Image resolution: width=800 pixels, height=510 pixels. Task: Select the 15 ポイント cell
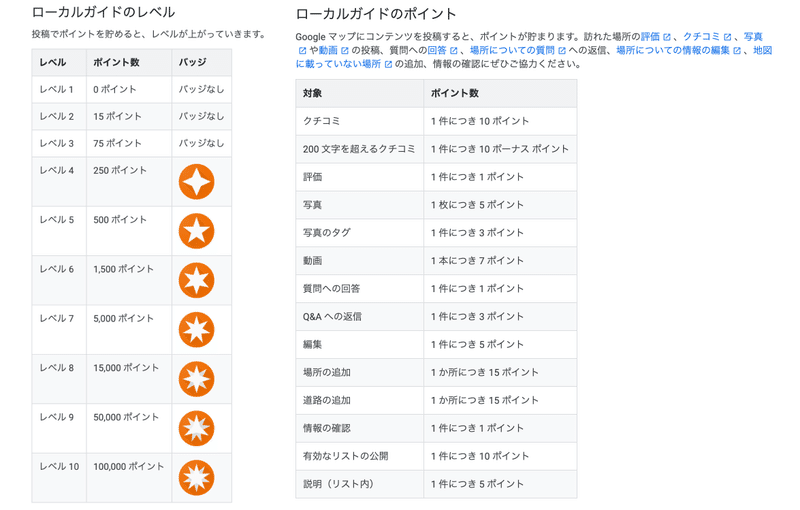click(129, 116)
